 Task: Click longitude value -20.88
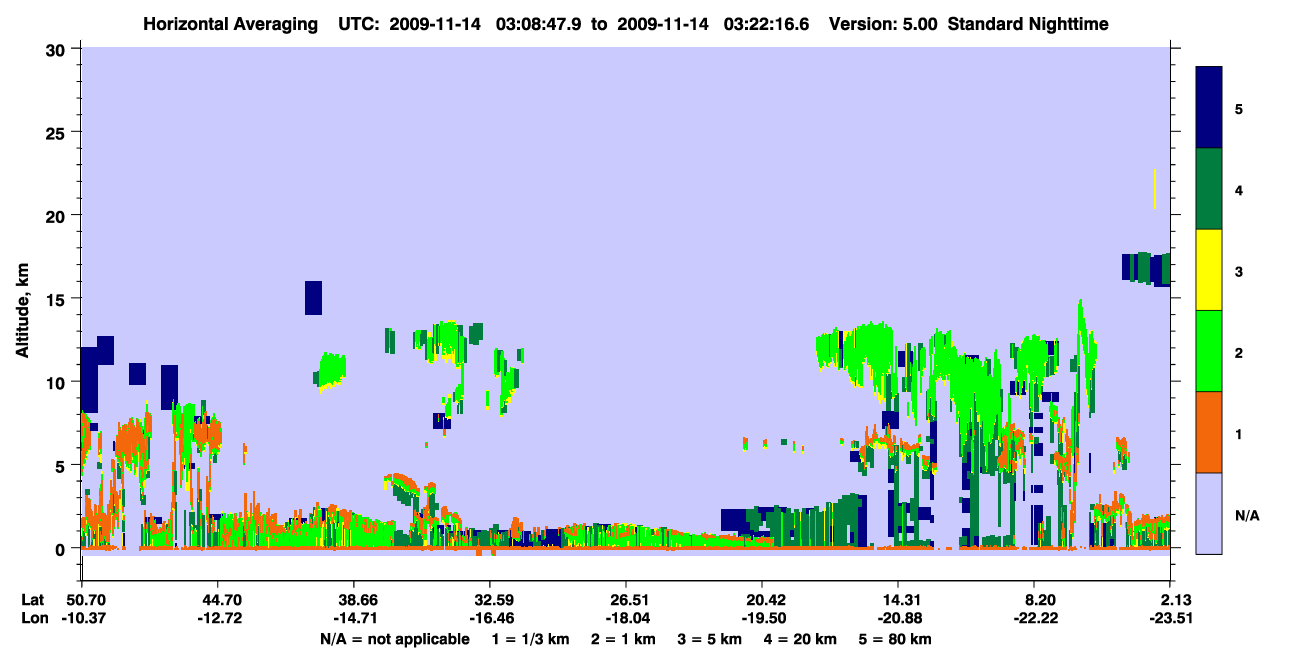898,619
